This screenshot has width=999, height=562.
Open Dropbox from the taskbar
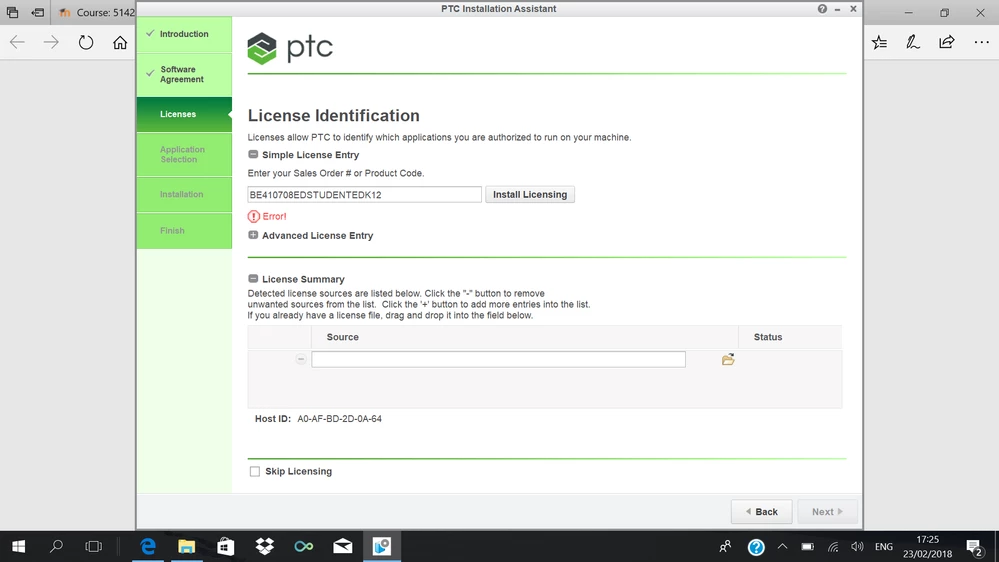pos(264,546)
